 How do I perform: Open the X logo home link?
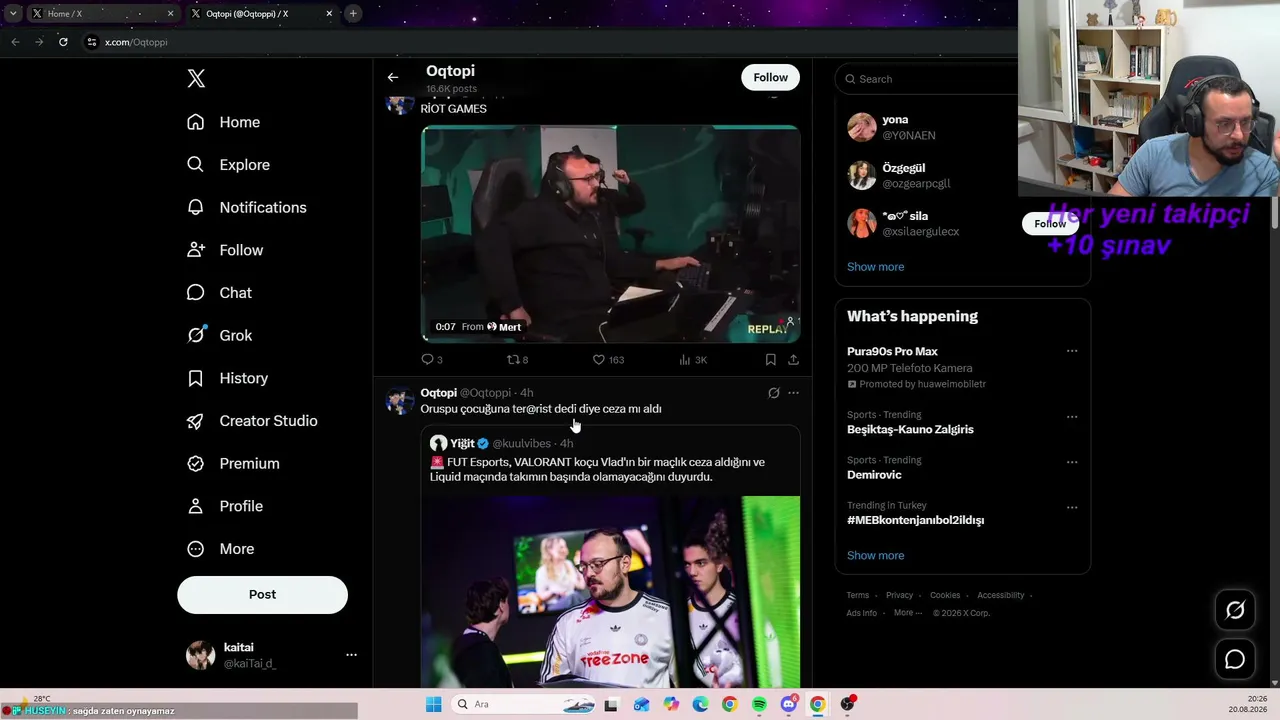point(196,79)
